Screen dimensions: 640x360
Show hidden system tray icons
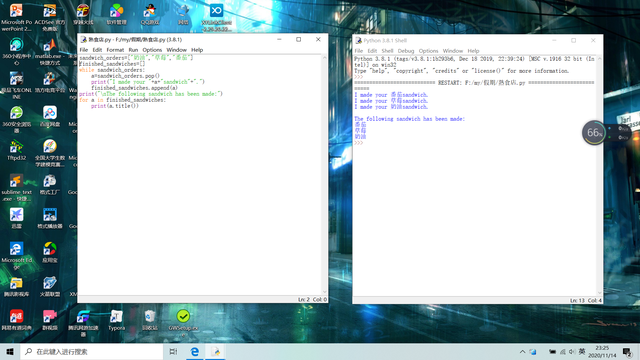click(522, 352)
